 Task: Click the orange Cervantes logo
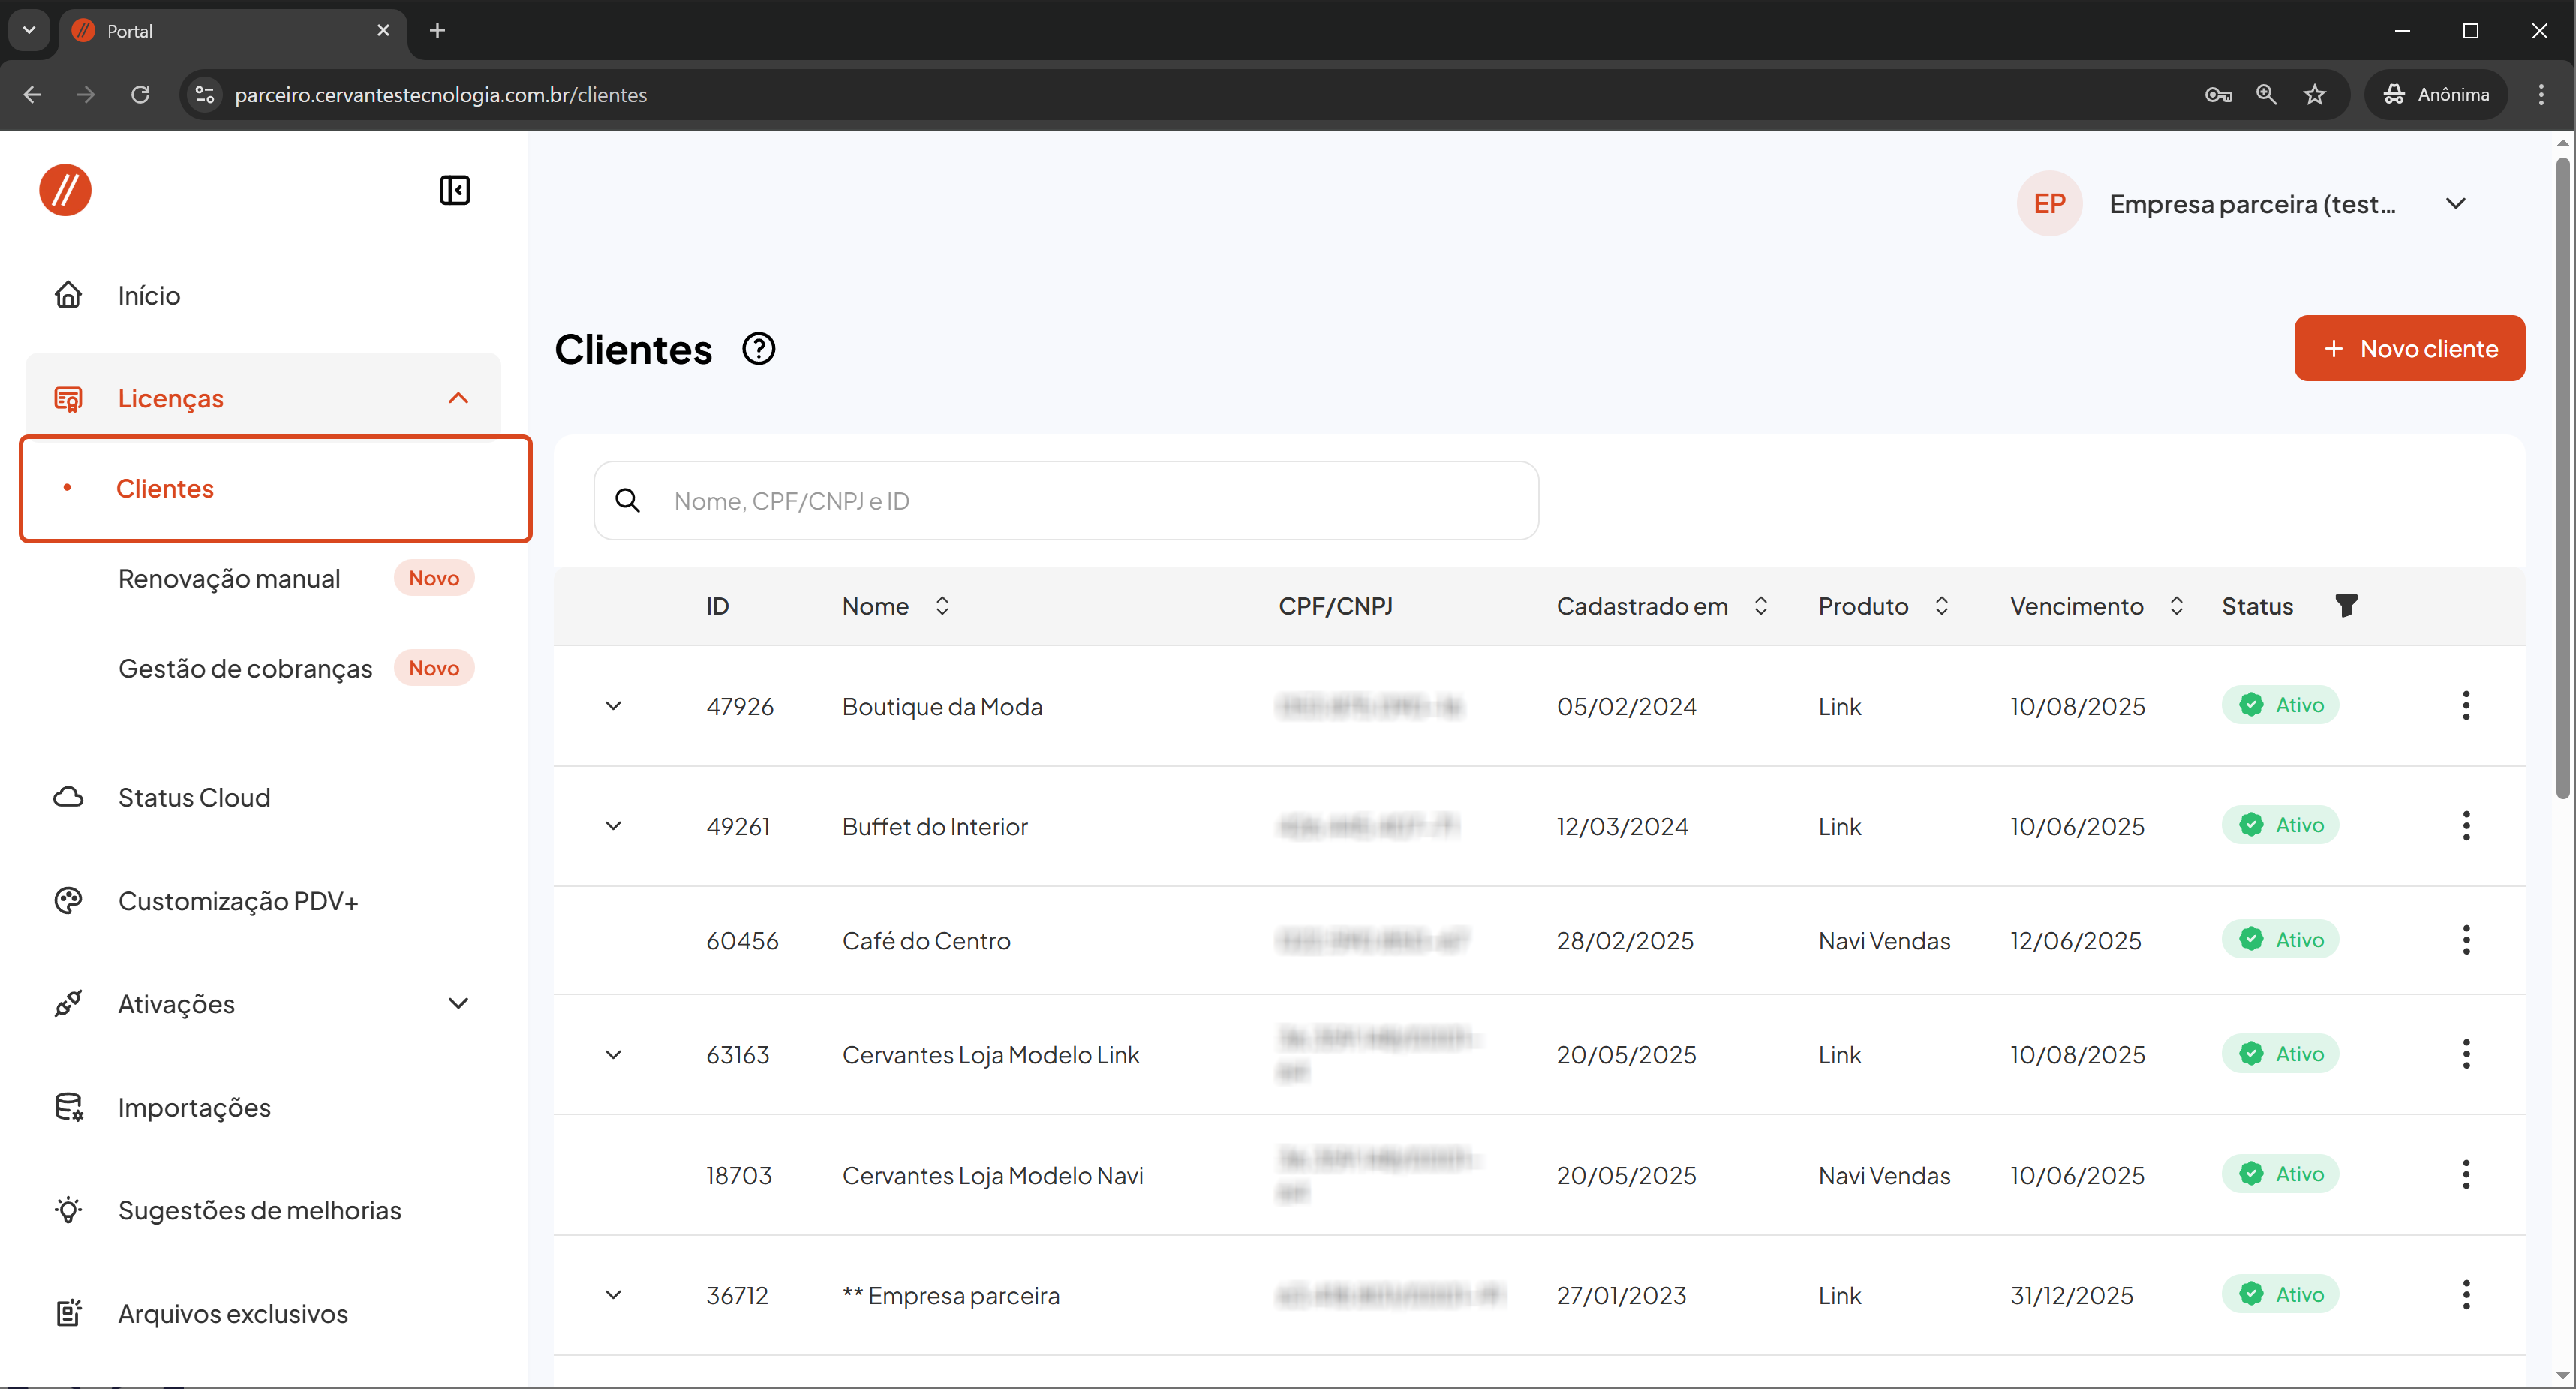click(x=65, y=190)
